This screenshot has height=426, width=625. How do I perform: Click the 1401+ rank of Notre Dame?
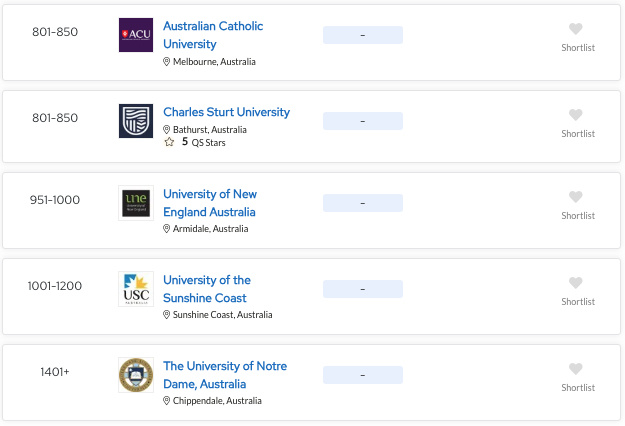click(x=55, y=372)
